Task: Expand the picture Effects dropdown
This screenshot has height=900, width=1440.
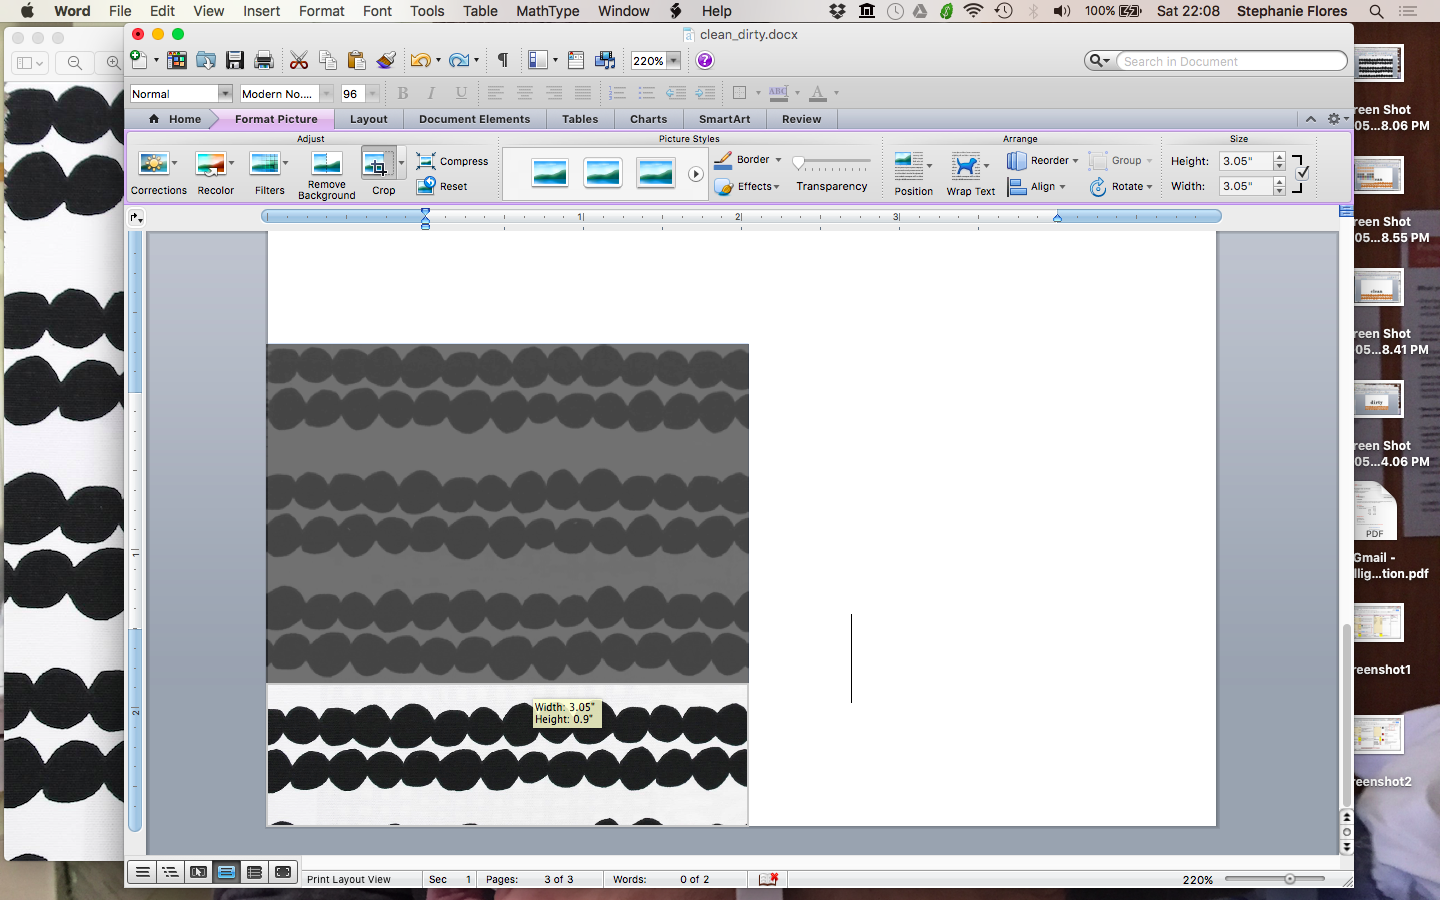Action: click(776, 186)
